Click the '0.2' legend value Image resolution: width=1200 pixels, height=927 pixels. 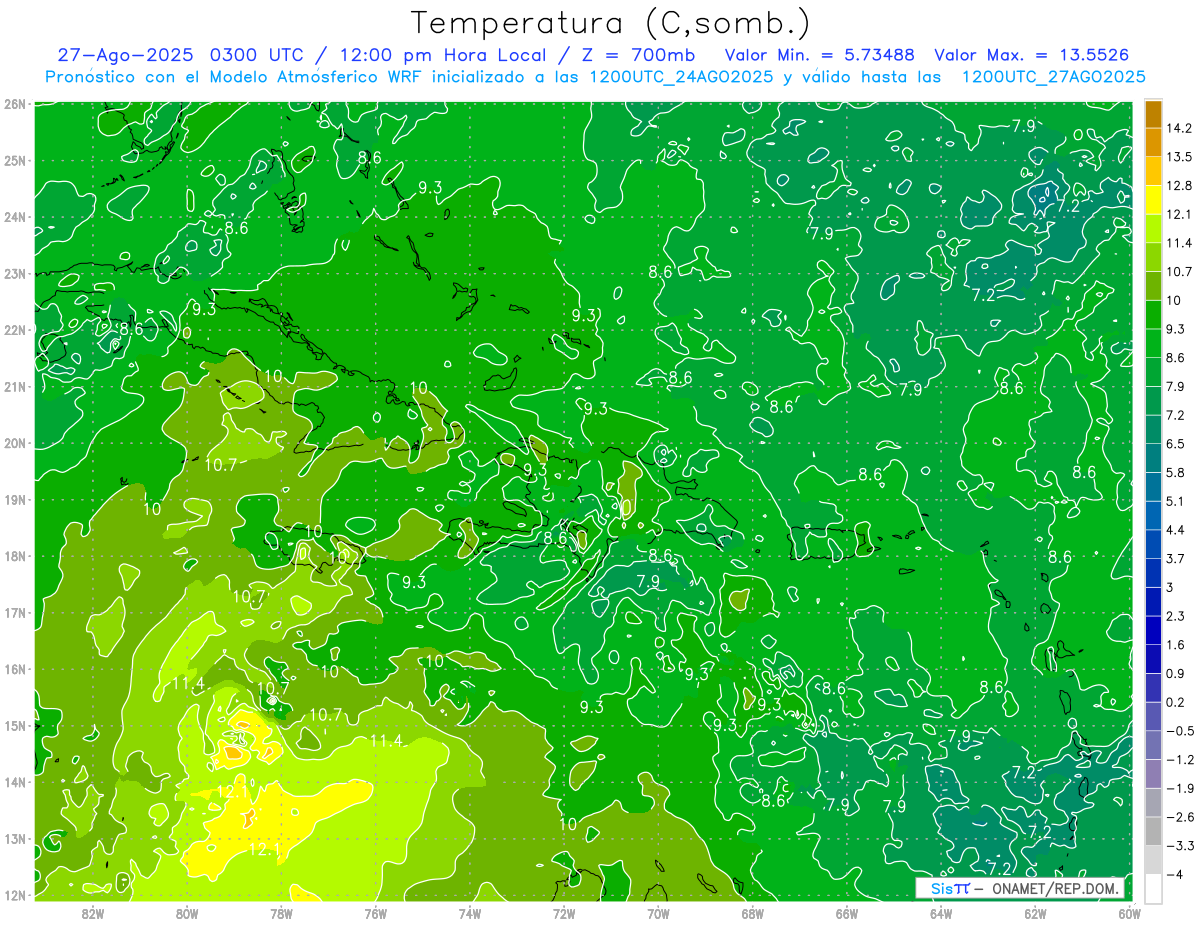1178,703
